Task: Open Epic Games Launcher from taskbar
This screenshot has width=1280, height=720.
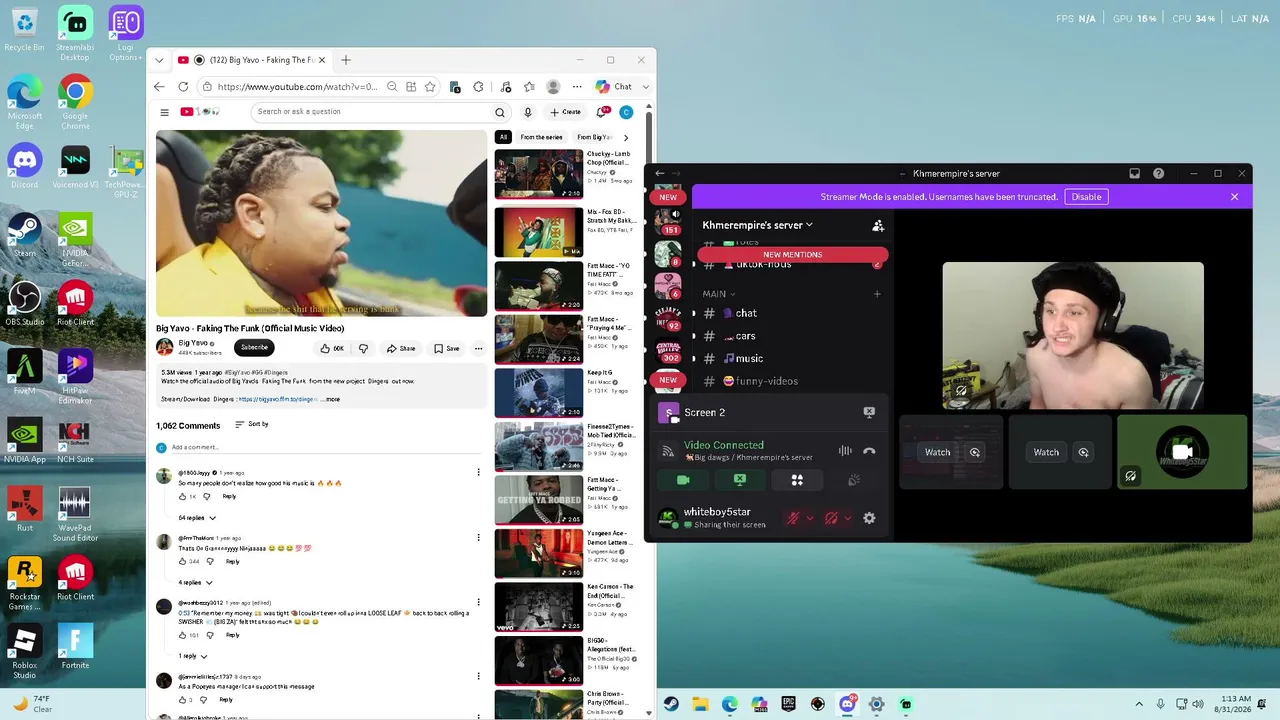Action: 788,704
